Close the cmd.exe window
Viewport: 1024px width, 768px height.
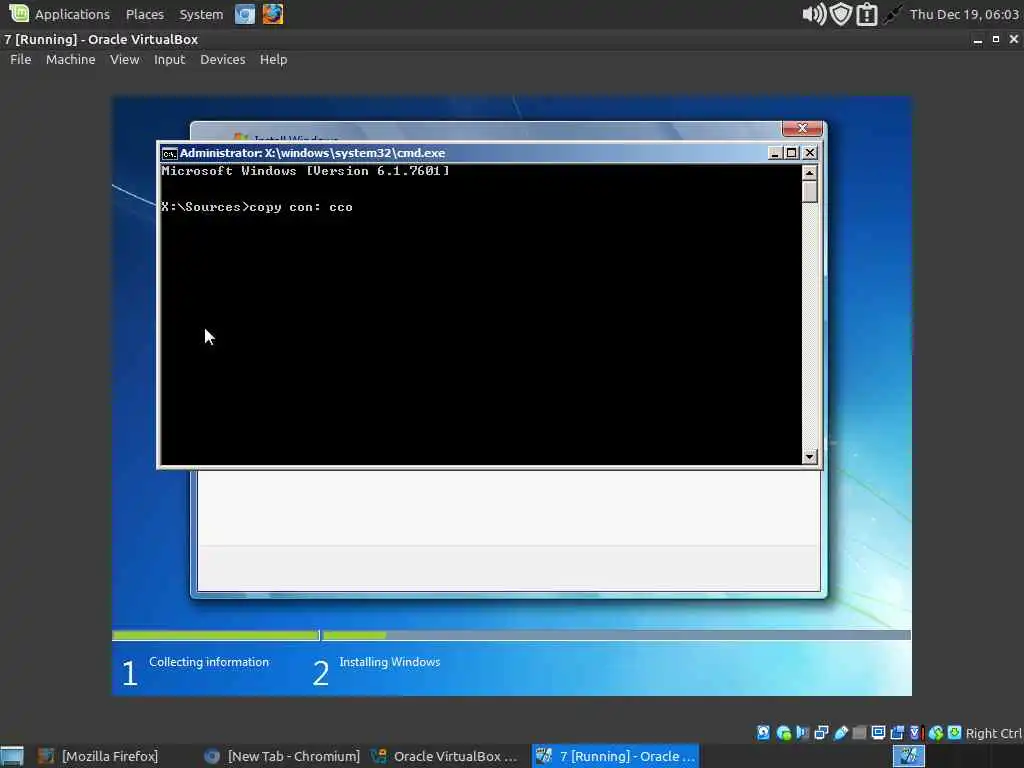(x=810, y=153)
